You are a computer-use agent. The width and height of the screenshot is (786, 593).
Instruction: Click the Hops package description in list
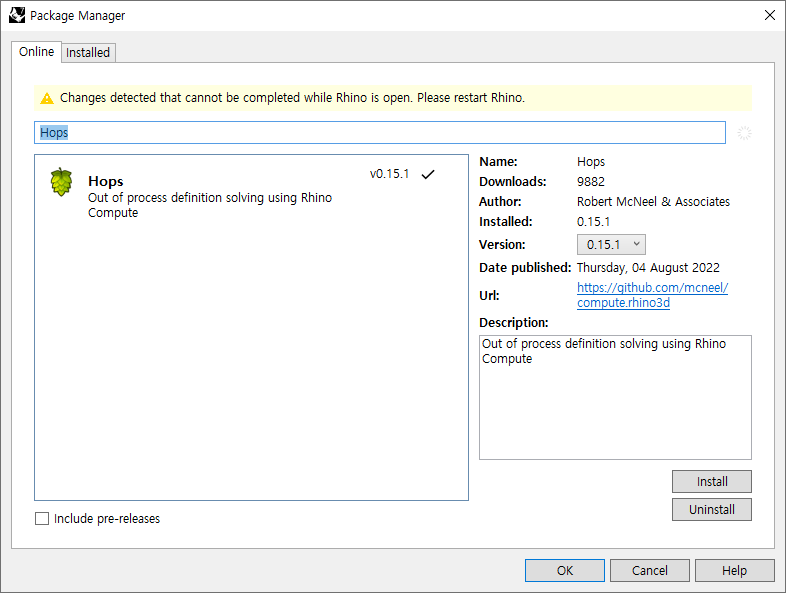[x=210, y=205]
